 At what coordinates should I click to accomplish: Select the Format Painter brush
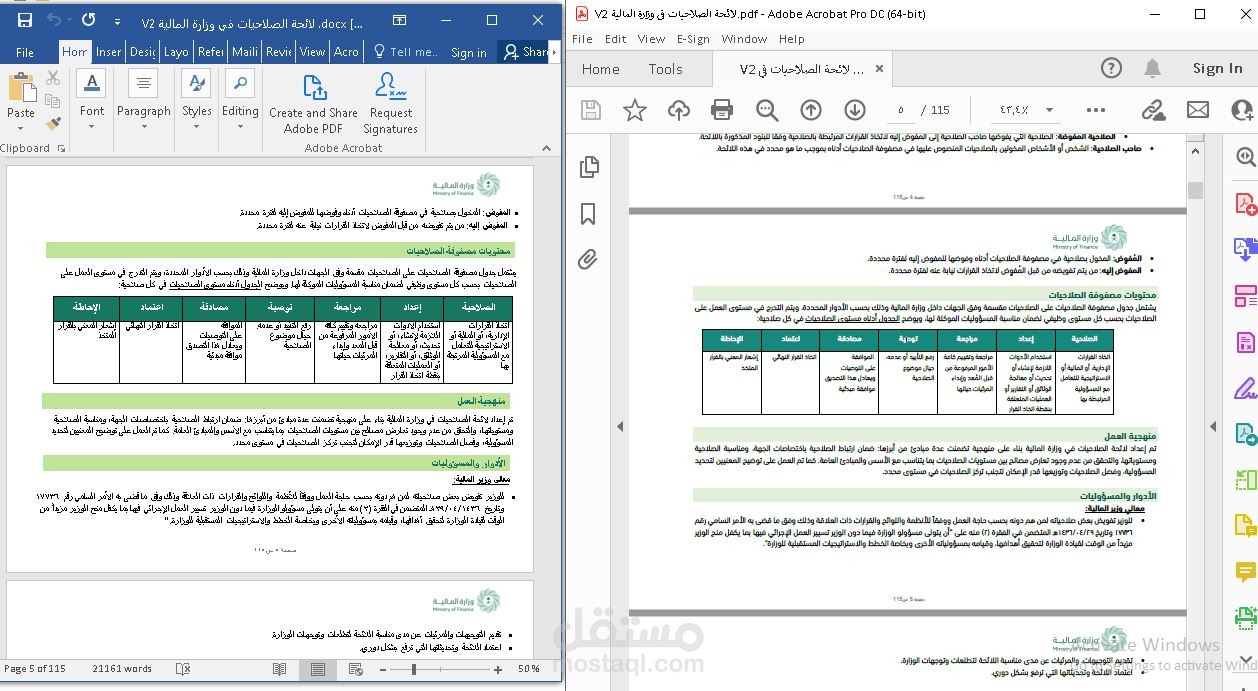click(53, 124)
